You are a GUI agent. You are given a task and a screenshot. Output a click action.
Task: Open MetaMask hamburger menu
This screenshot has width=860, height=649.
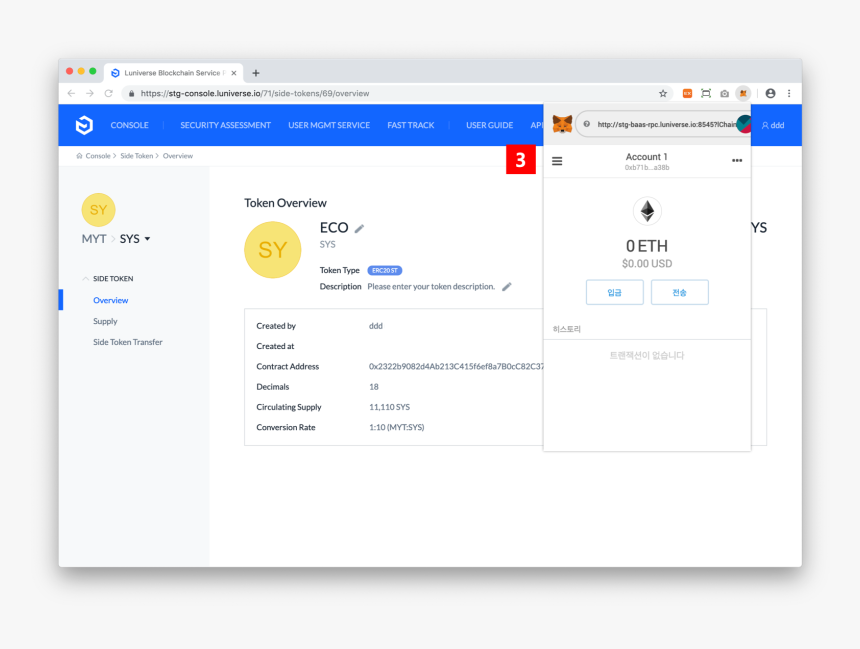pyautogui.click(x=557, y=161)
